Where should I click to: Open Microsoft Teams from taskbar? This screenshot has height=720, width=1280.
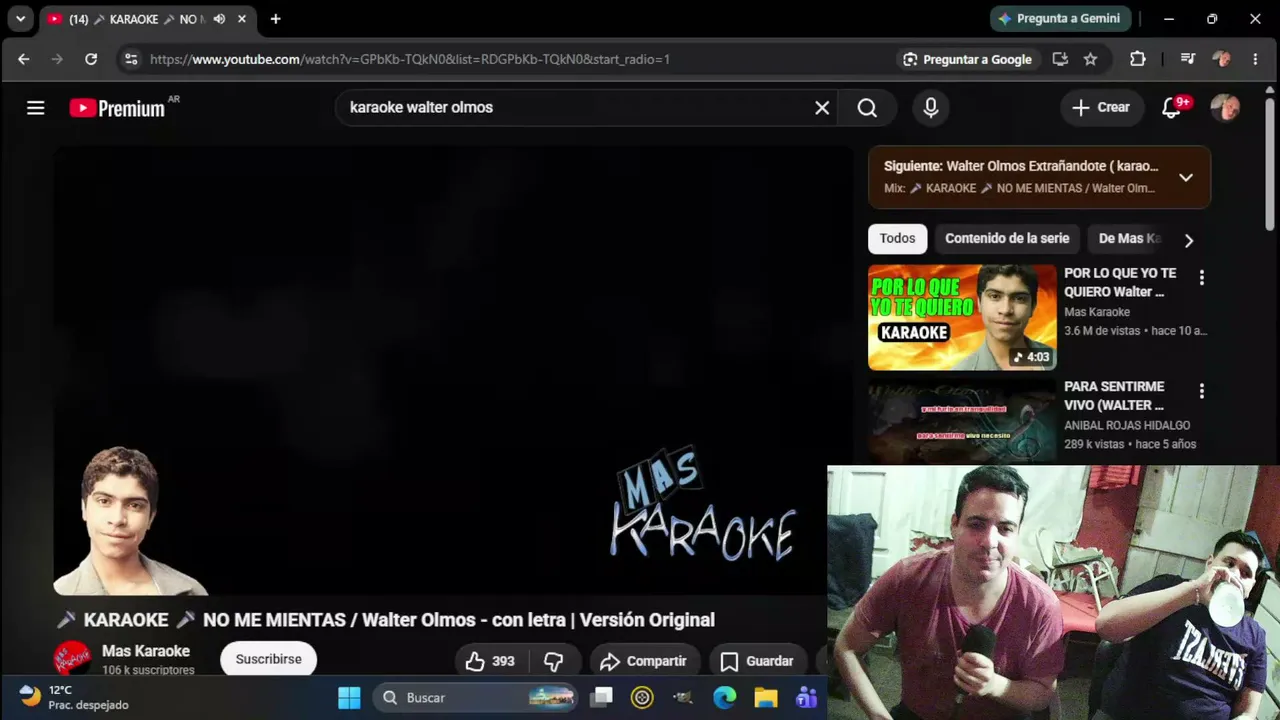click(x=806, y=698)
